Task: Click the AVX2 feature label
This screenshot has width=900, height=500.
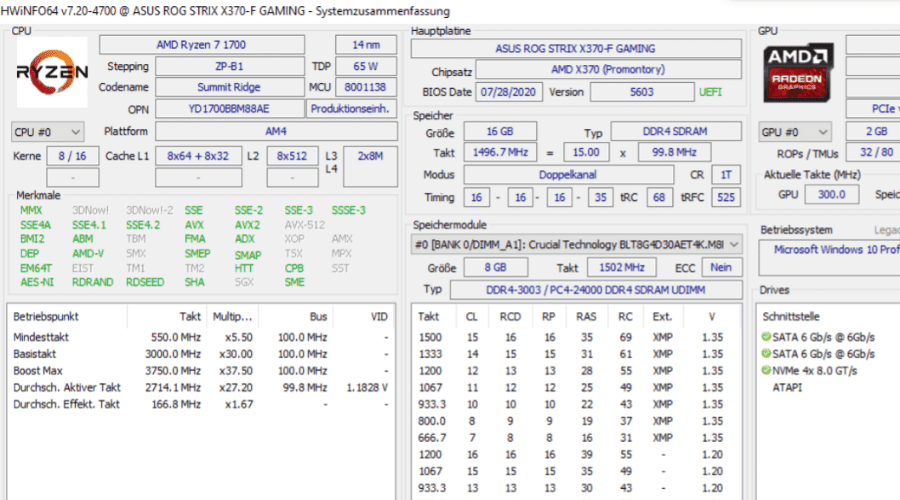Action: 247,225
